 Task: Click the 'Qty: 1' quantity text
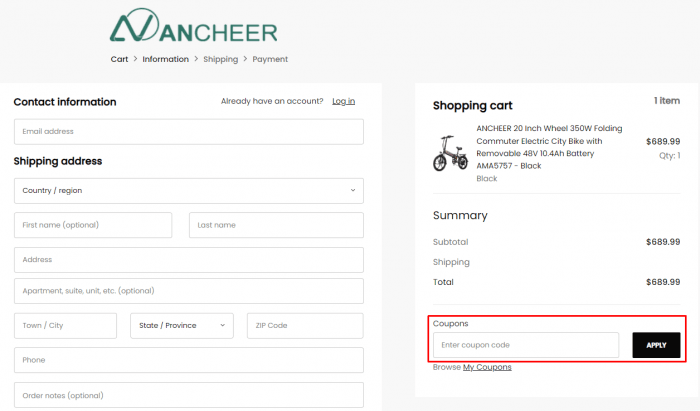(x=670, y=156)
